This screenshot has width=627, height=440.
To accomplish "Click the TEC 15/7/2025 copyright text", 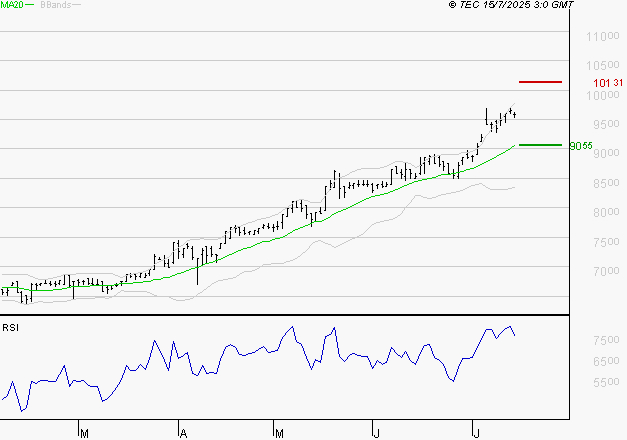I will [511, 4].
